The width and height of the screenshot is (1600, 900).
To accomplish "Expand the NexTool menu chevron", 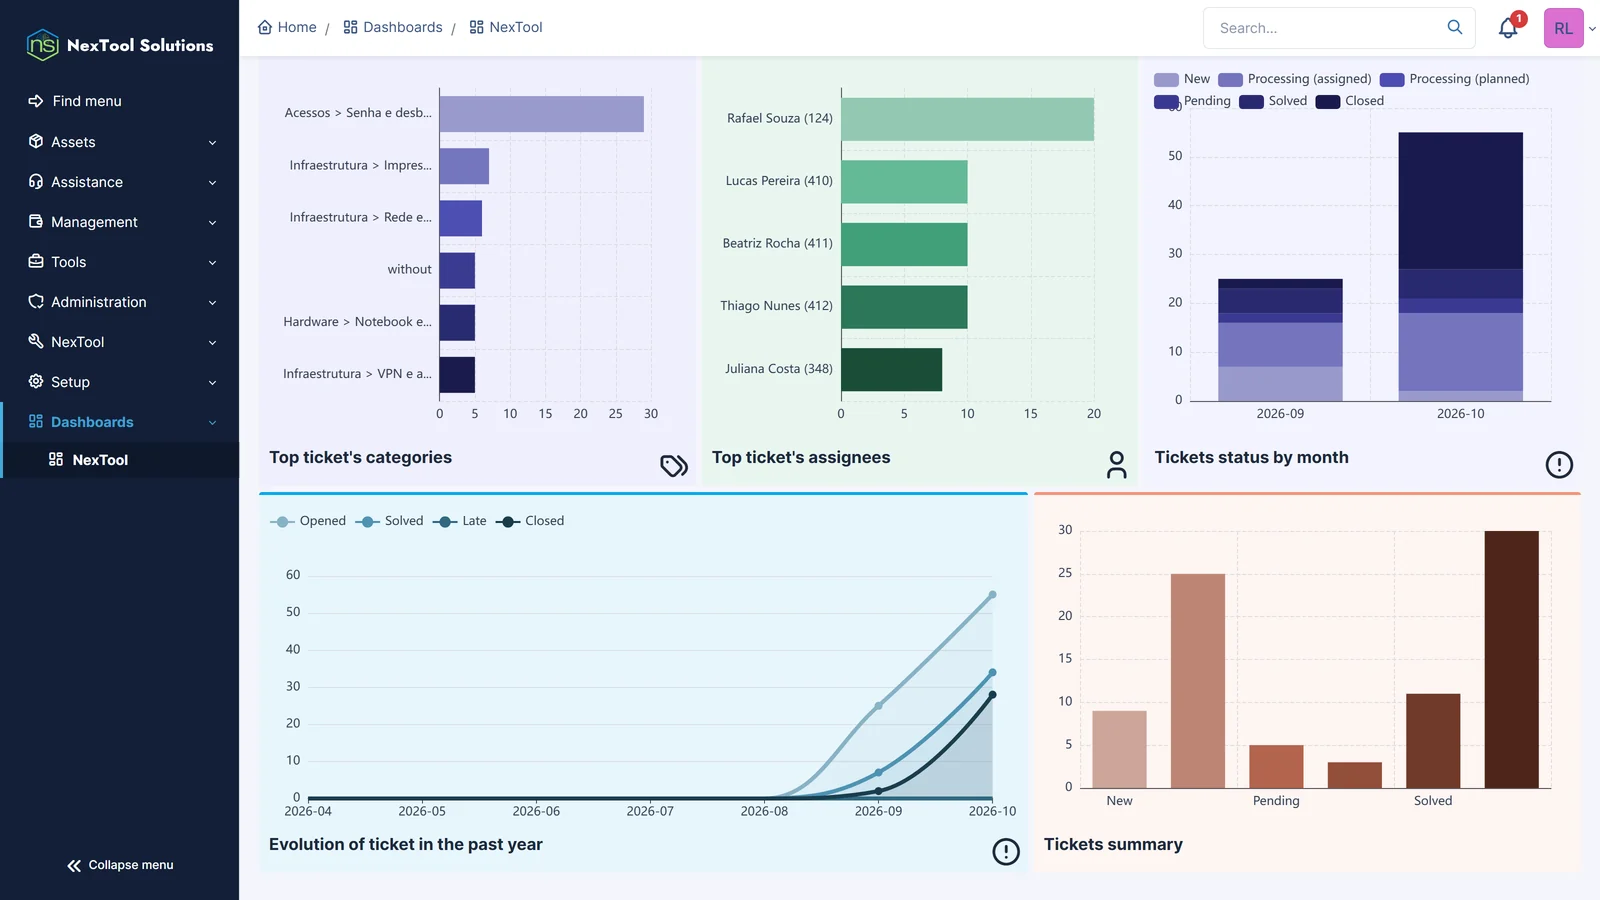I will coord(212,342).
